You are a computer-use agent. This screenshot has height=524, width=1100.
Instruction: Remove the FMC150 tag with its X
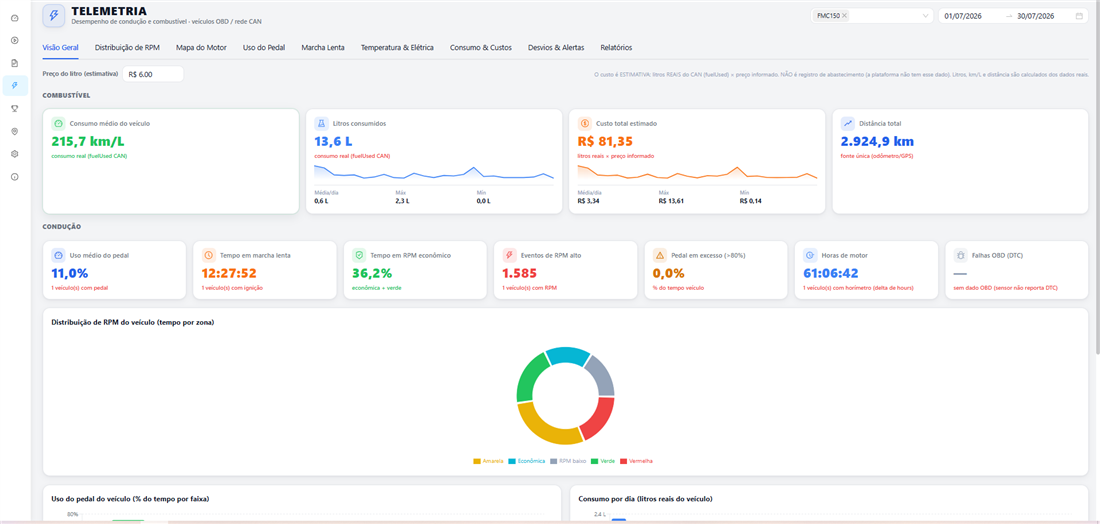[x=844, y=15]
